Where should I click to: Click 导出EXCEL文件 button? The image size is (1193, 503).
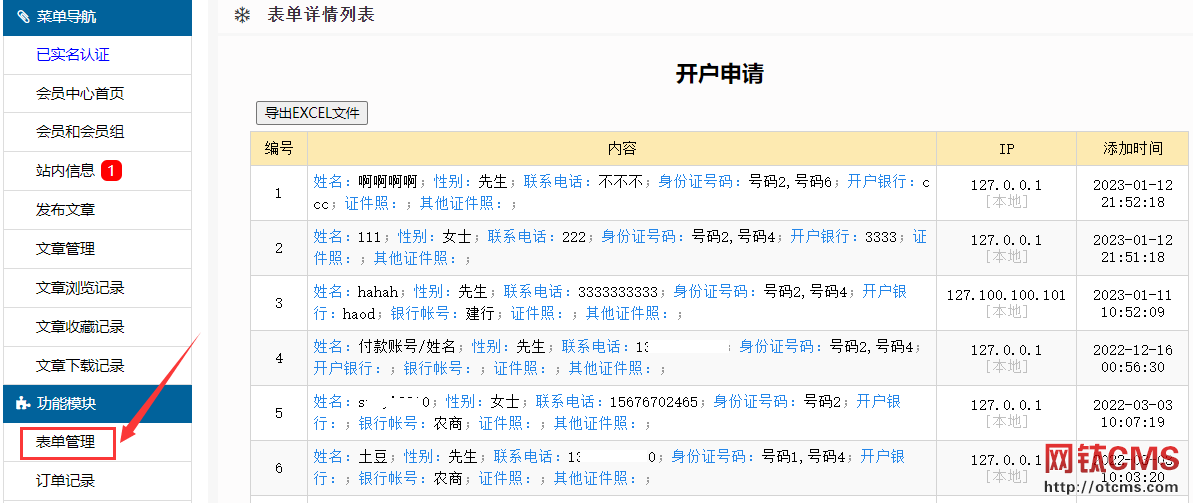click(312, 113)
